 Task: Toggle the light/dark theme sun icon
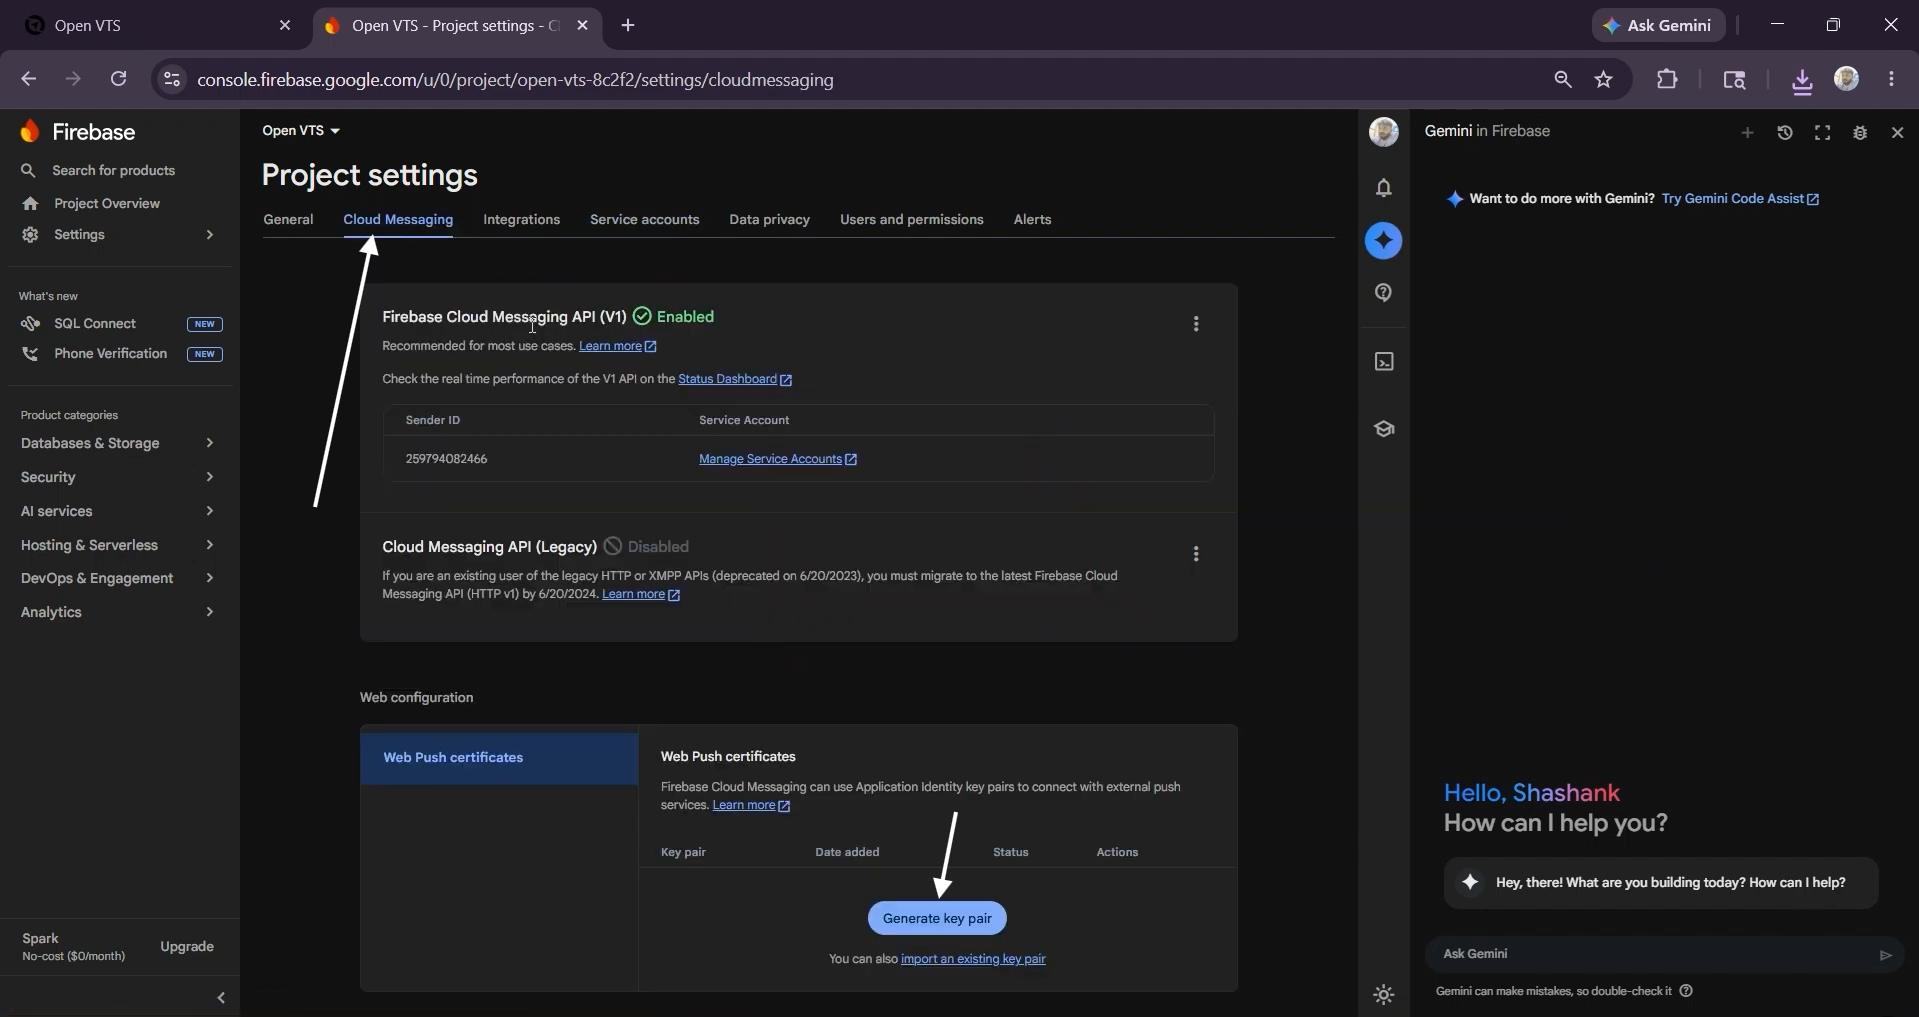point(1384,995)
